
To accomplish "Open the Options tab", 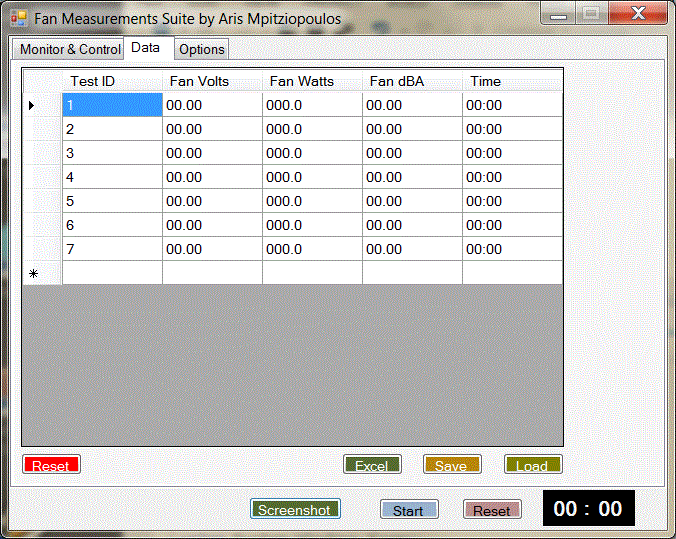I will (201, 49).
